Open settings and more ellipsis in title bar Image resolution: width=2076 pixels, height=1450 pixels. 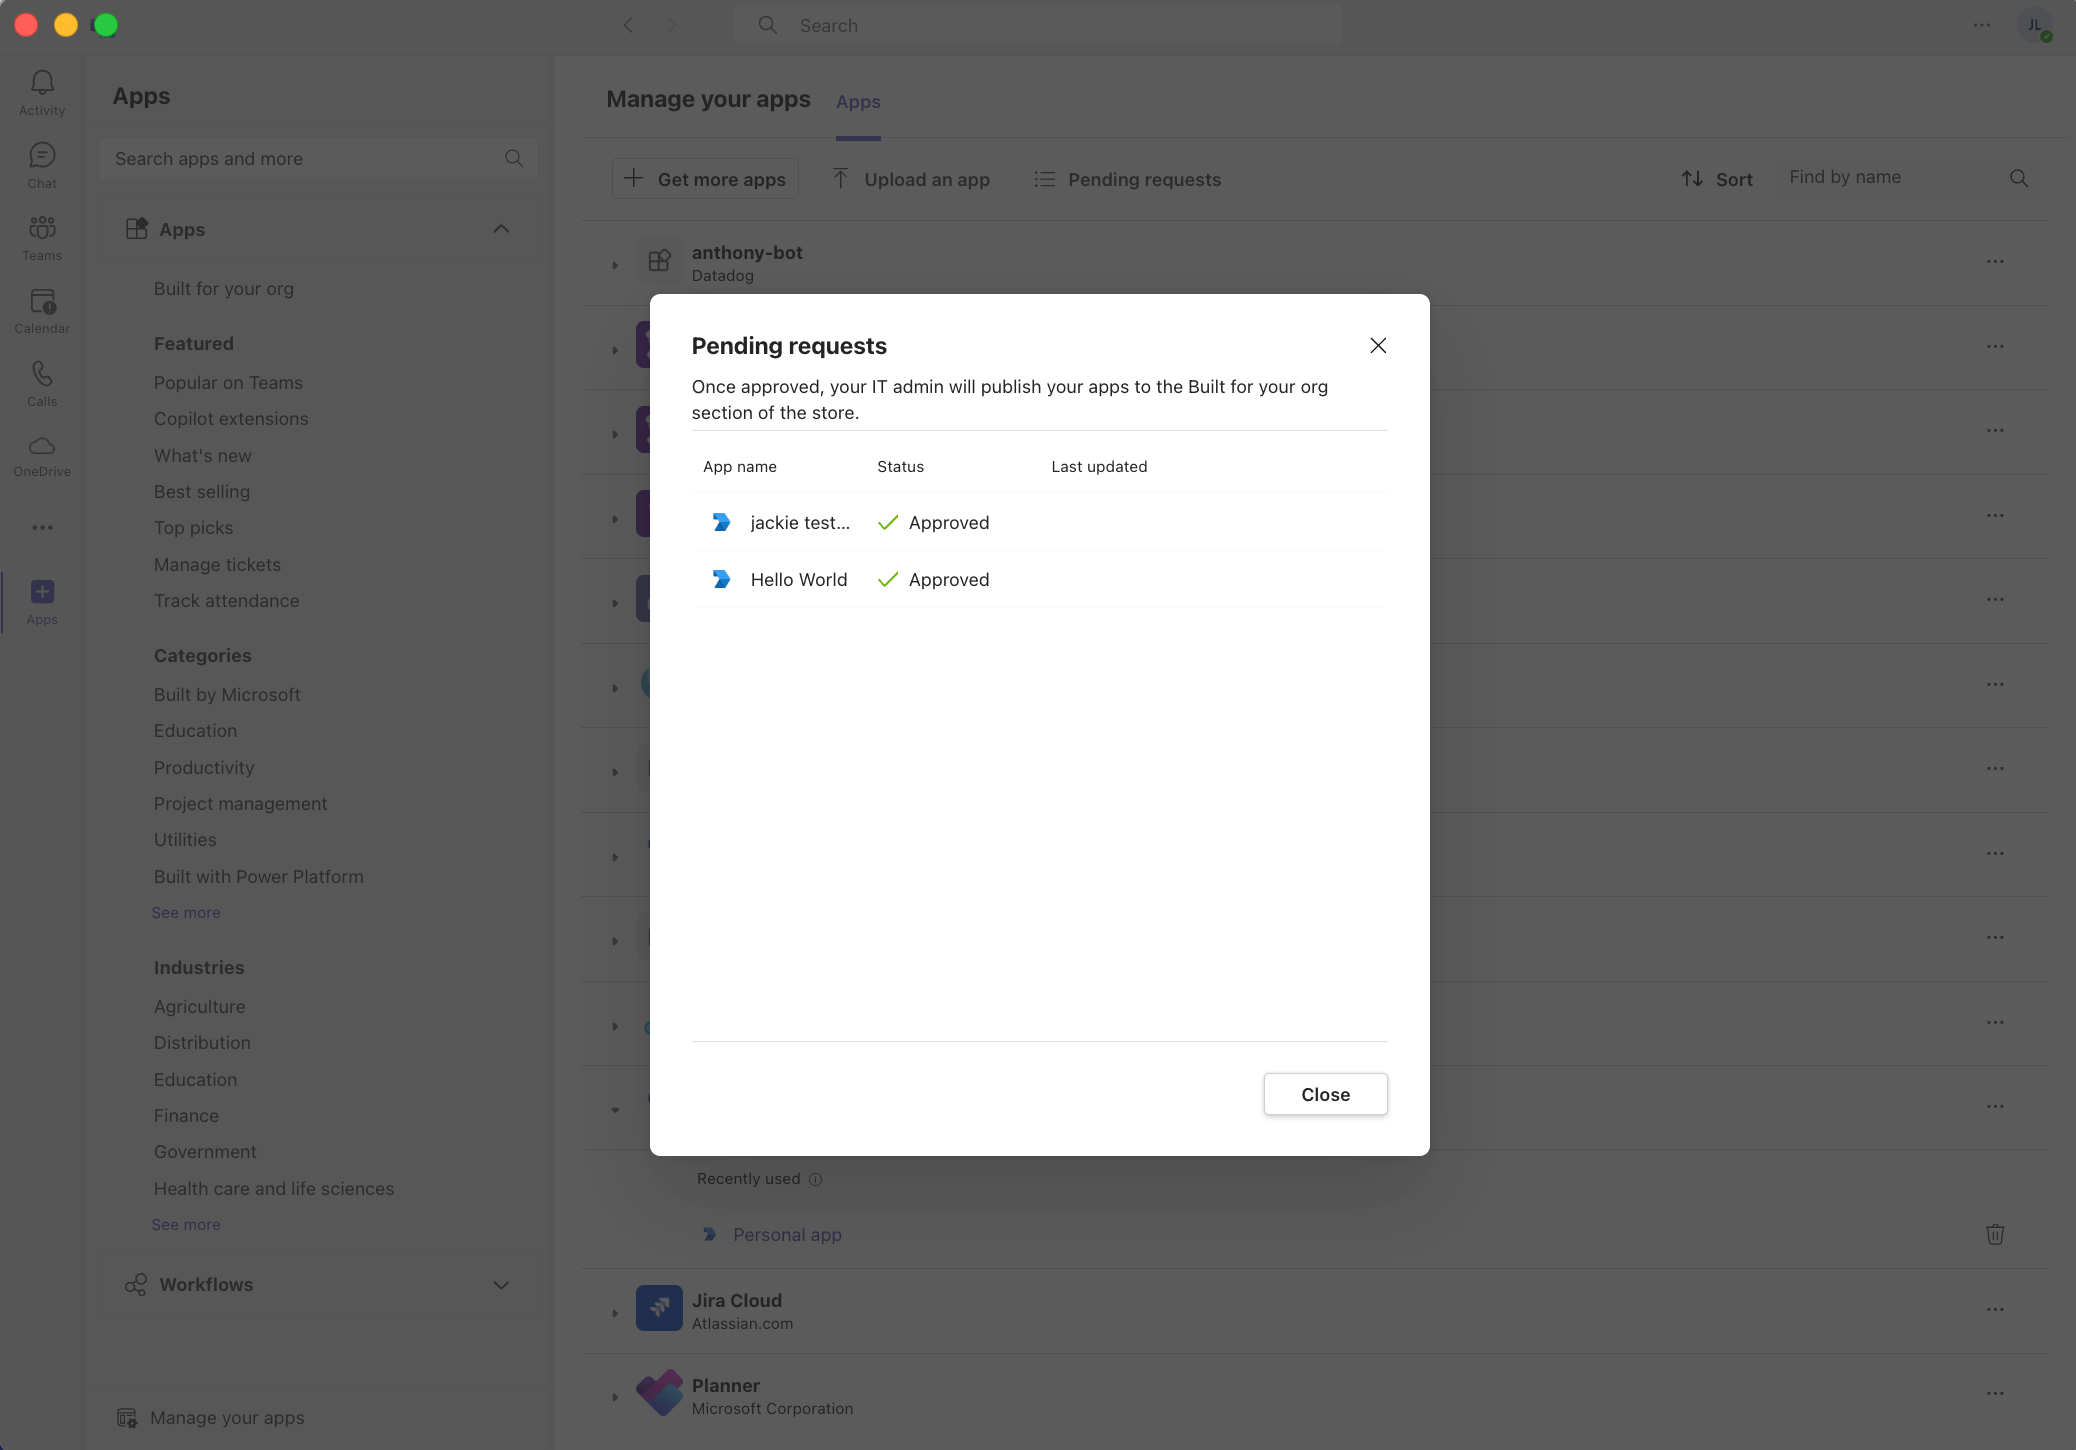(x=1982, y=25)
